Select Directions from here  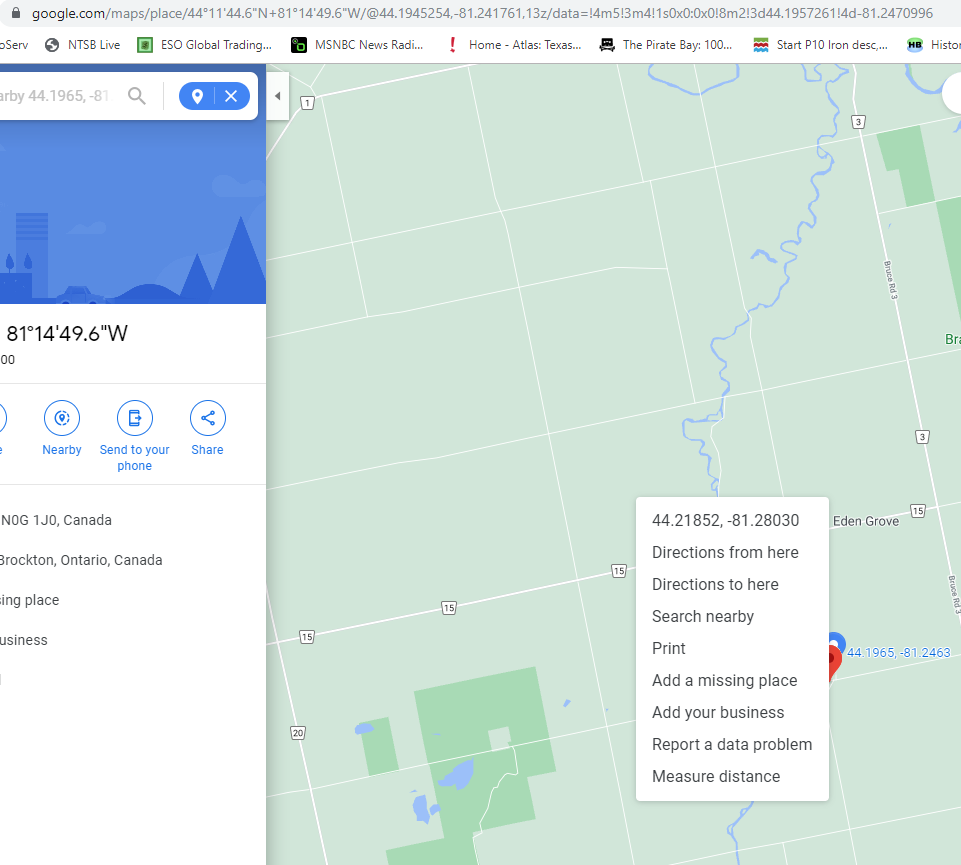725,552
